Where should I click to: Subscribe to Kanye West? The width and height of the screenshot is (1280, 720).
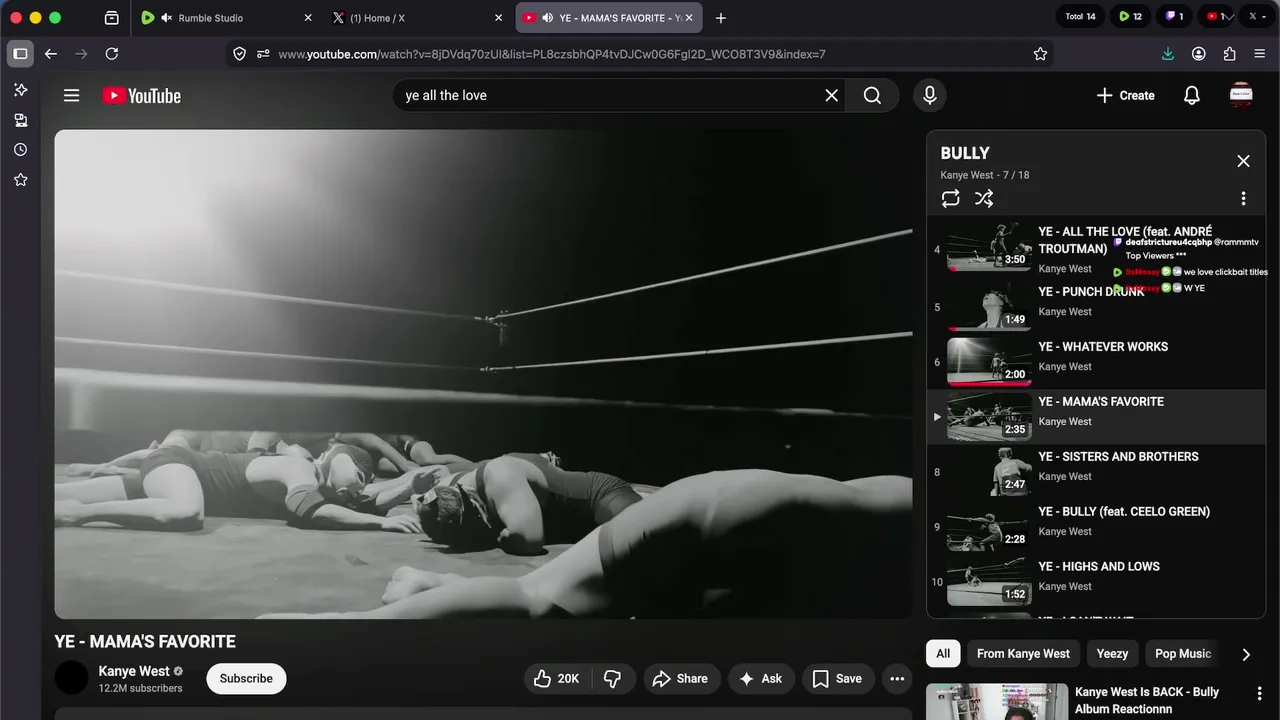pyautogui.click(x=246, y=679)
